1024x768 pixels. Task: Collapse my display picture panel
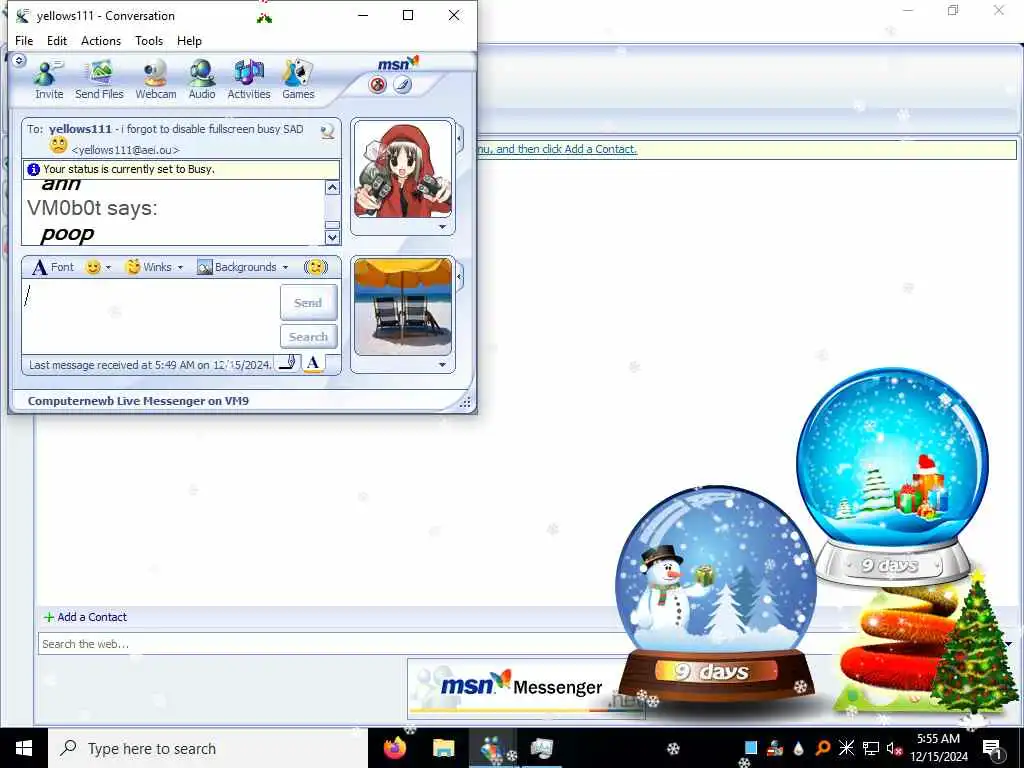coord(460,276)
